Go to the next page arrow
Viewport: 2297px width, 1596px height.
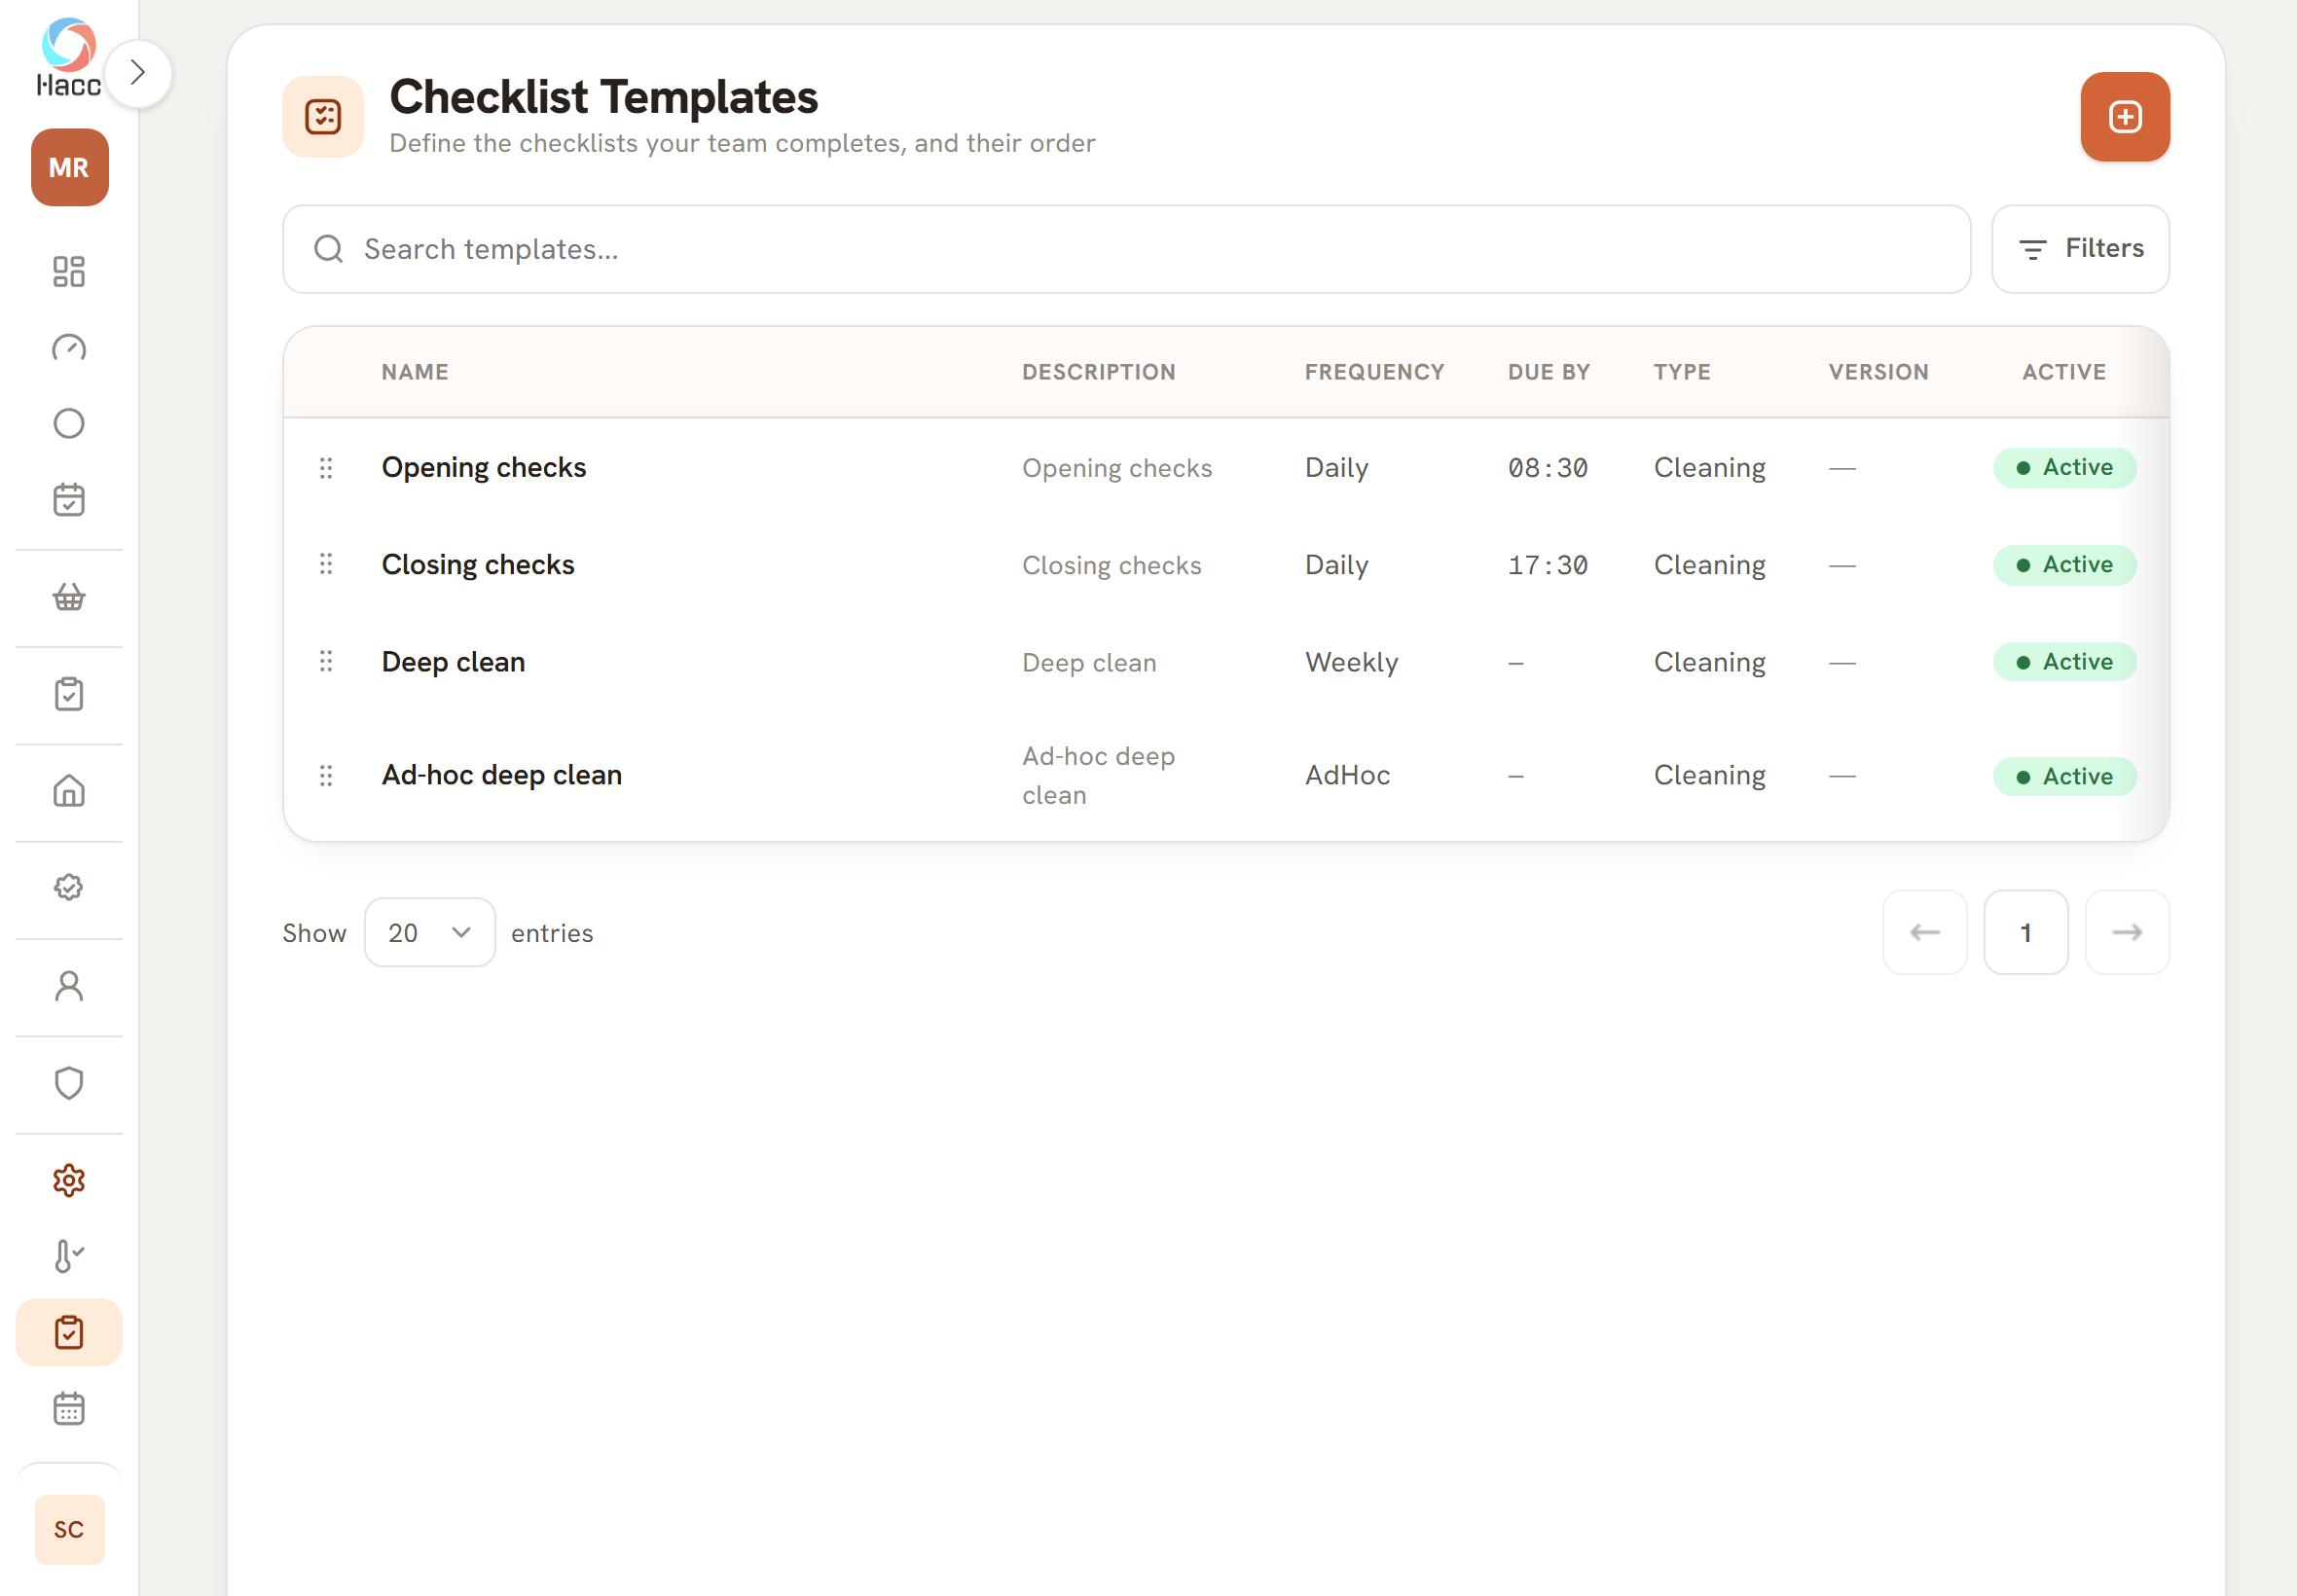click(2127, 932)
